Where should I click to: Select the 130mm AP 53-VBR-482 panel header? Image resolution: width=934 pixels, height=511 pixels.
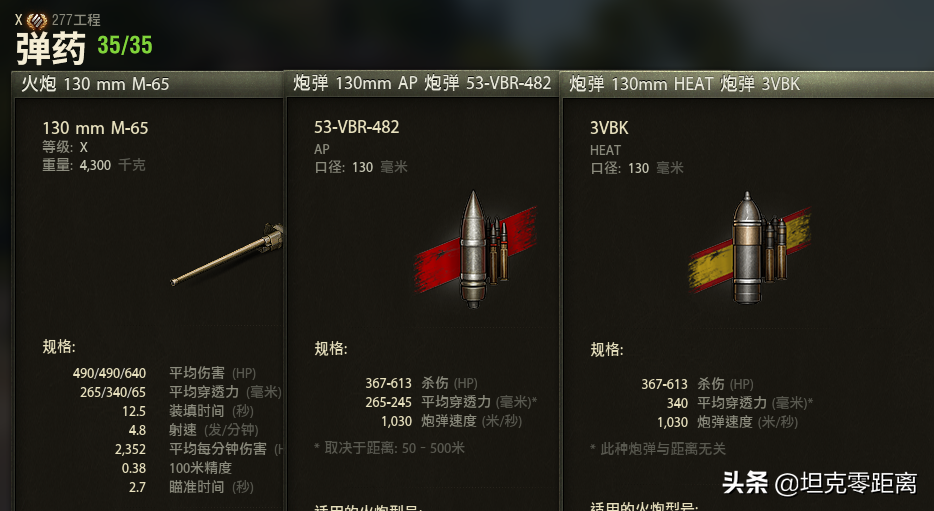(x=422, y=83)
